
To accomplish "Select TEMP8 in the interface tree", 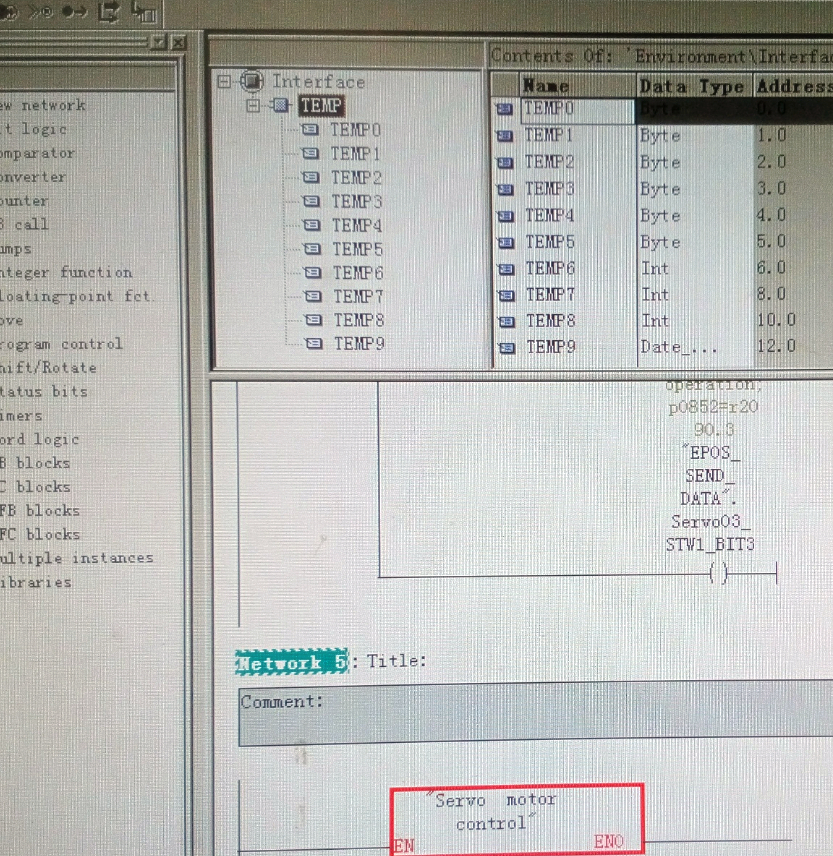I will pyautogui.click(x=359, y=320).
